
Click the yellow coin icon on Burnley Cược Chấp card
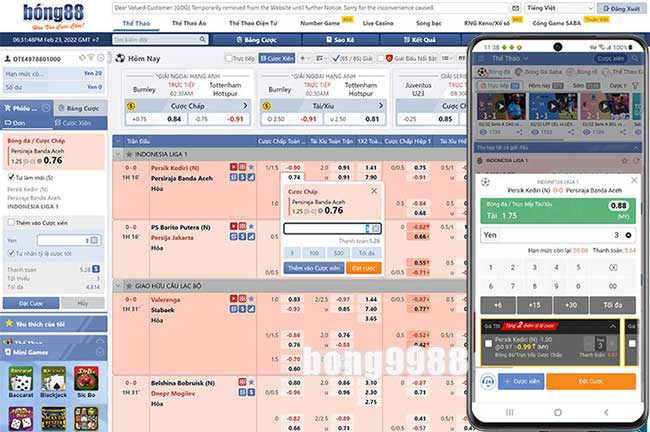point(131,106)
